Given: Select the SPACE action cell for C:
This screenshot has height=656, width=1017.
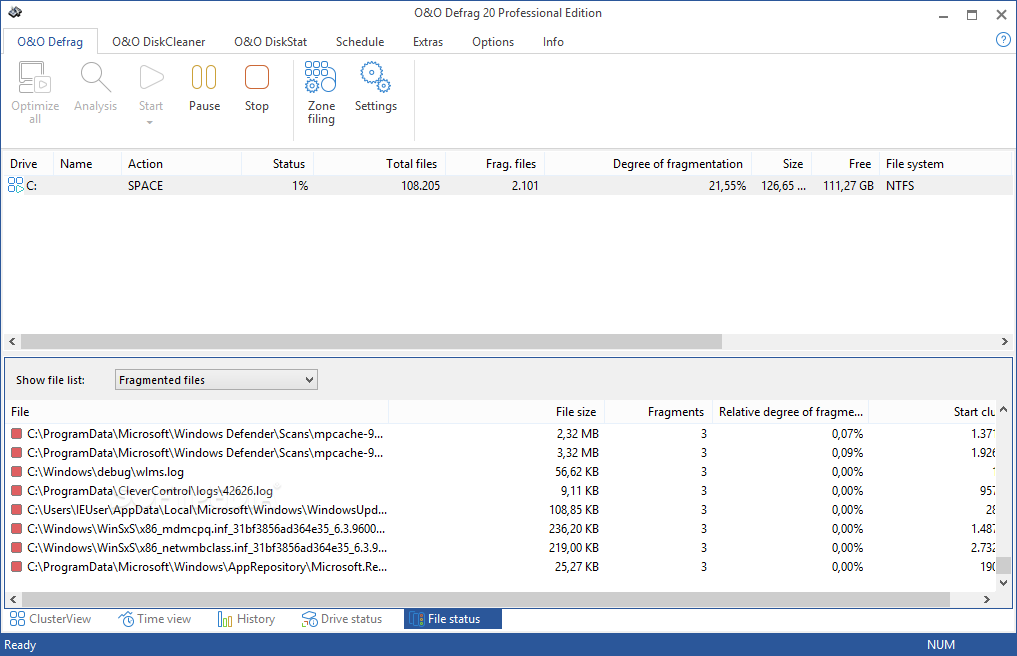Looking at the screenshot, I should 145,186.
